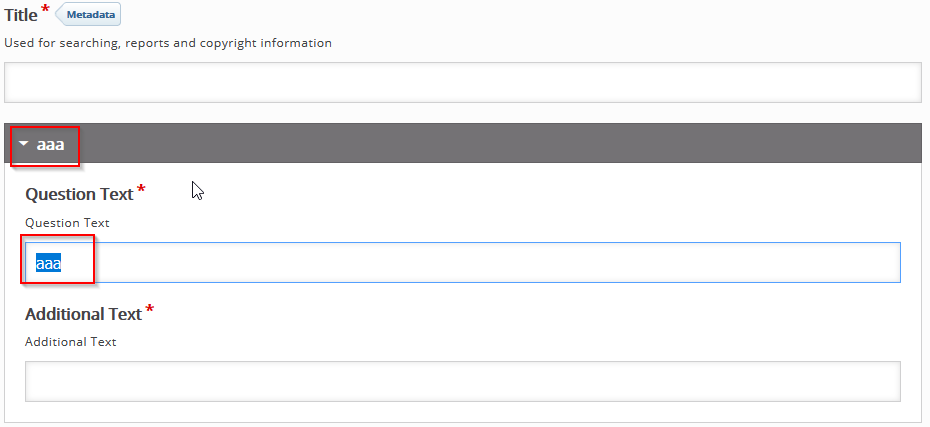The width and height of the screenshot is (930, 427).
Task: Click the bold Title label
Action: click(x=21, y=15)
